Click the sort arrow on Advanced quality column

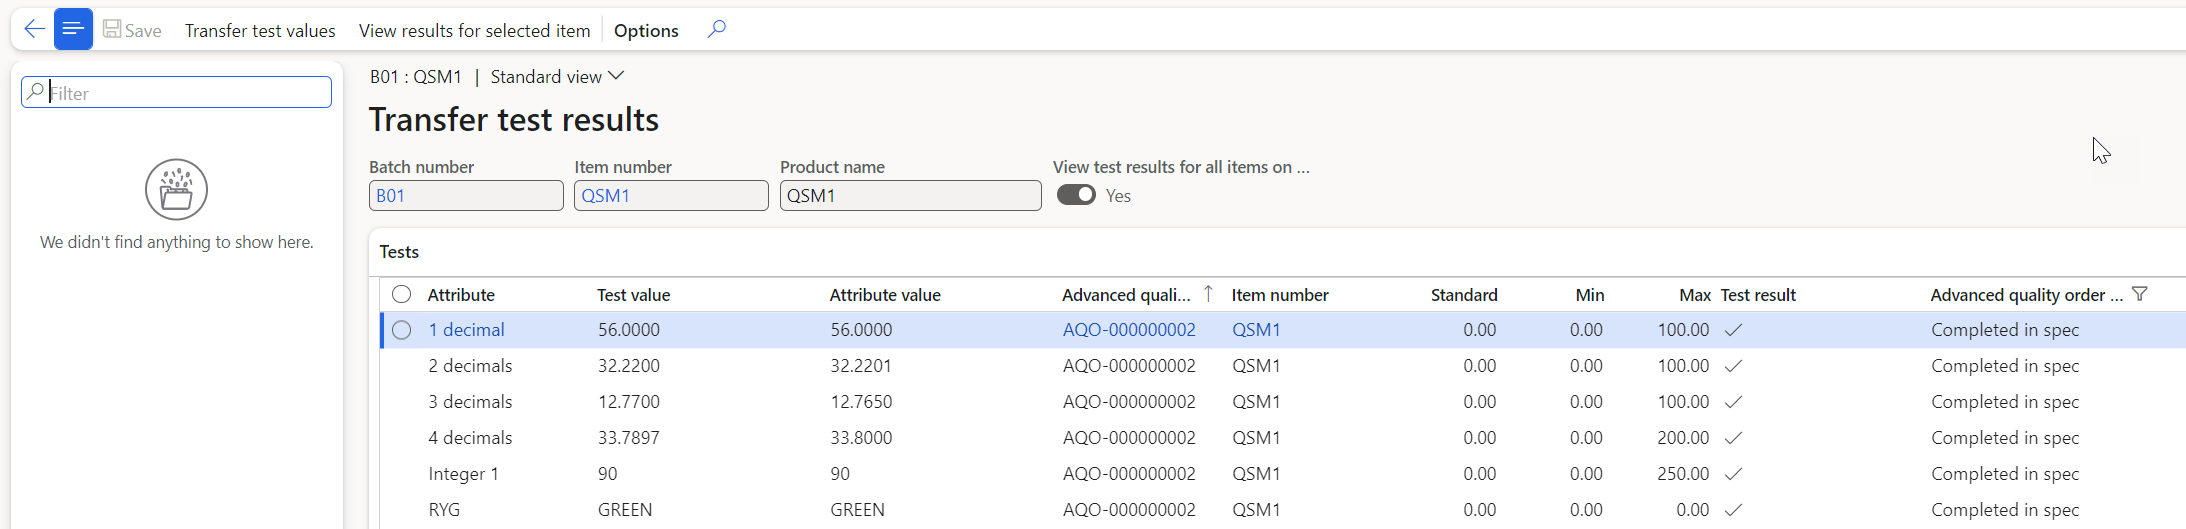pyautogui.click(x=1208, y=293)
